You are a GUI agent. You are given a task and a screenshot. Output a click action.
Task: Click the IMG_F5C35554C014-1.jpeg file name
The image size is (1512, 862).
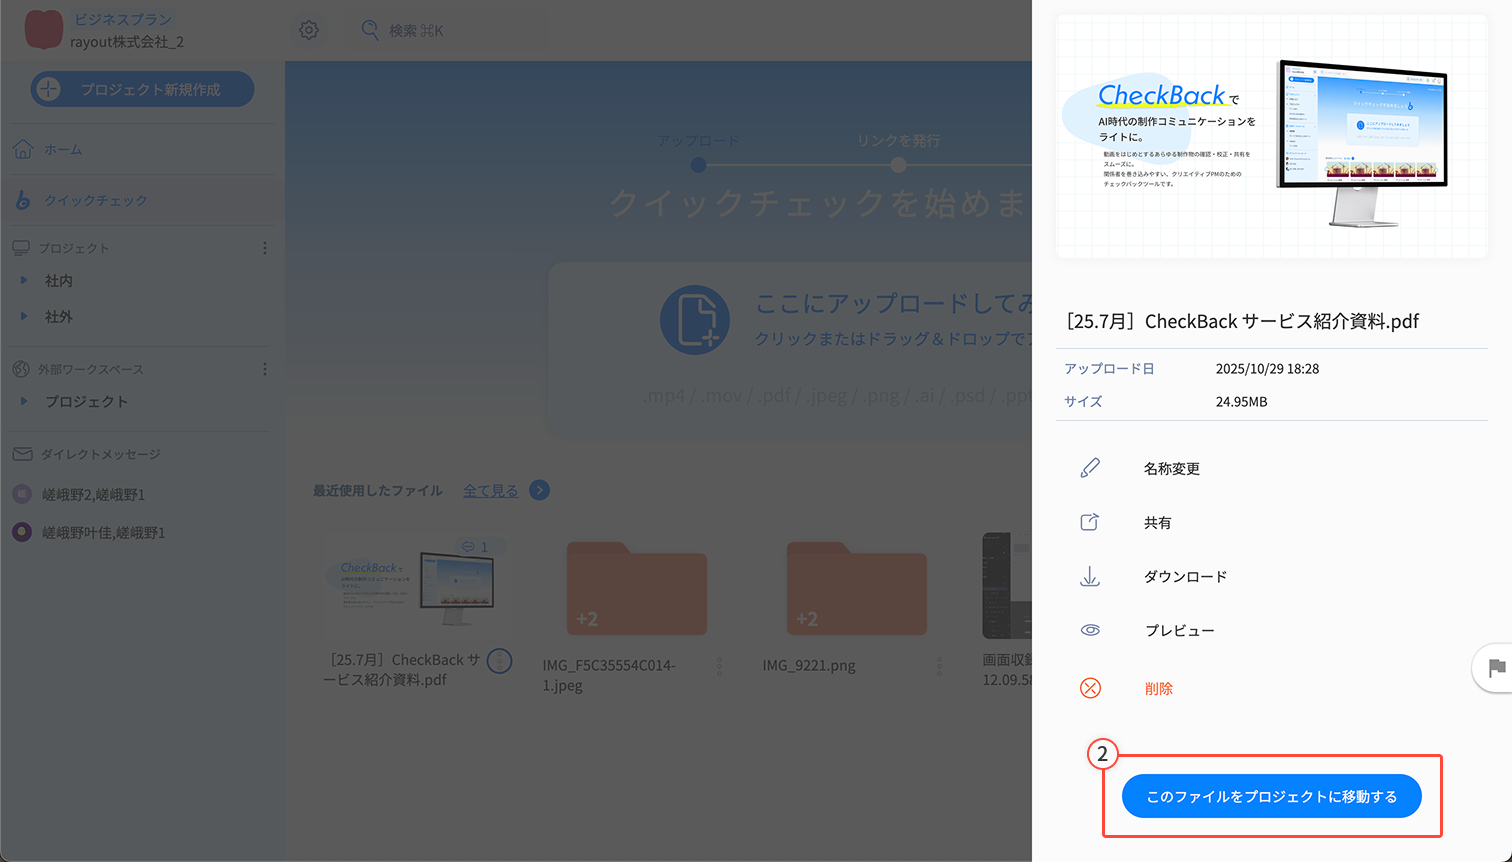point(609,676)
